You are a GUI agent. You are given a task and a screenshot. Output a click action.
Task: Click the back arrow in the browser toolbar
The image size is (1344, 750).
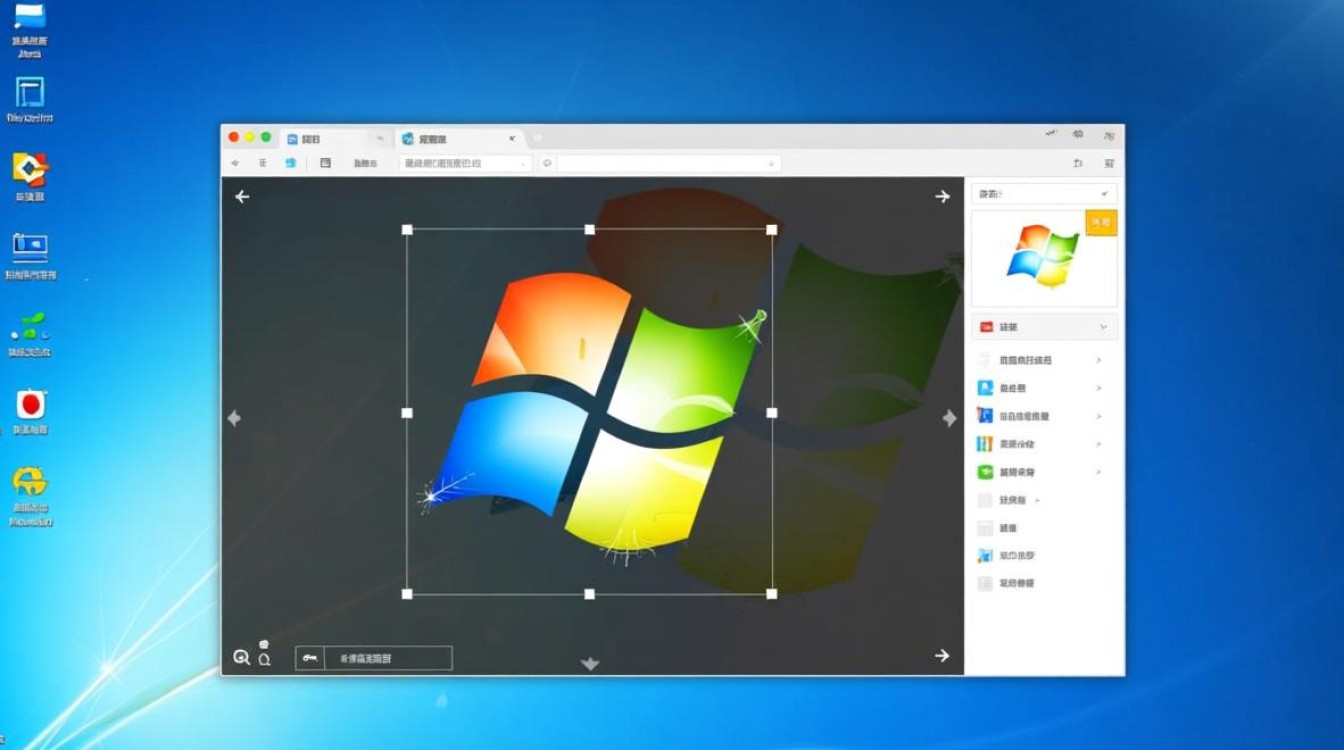click(x=236, y=162)
